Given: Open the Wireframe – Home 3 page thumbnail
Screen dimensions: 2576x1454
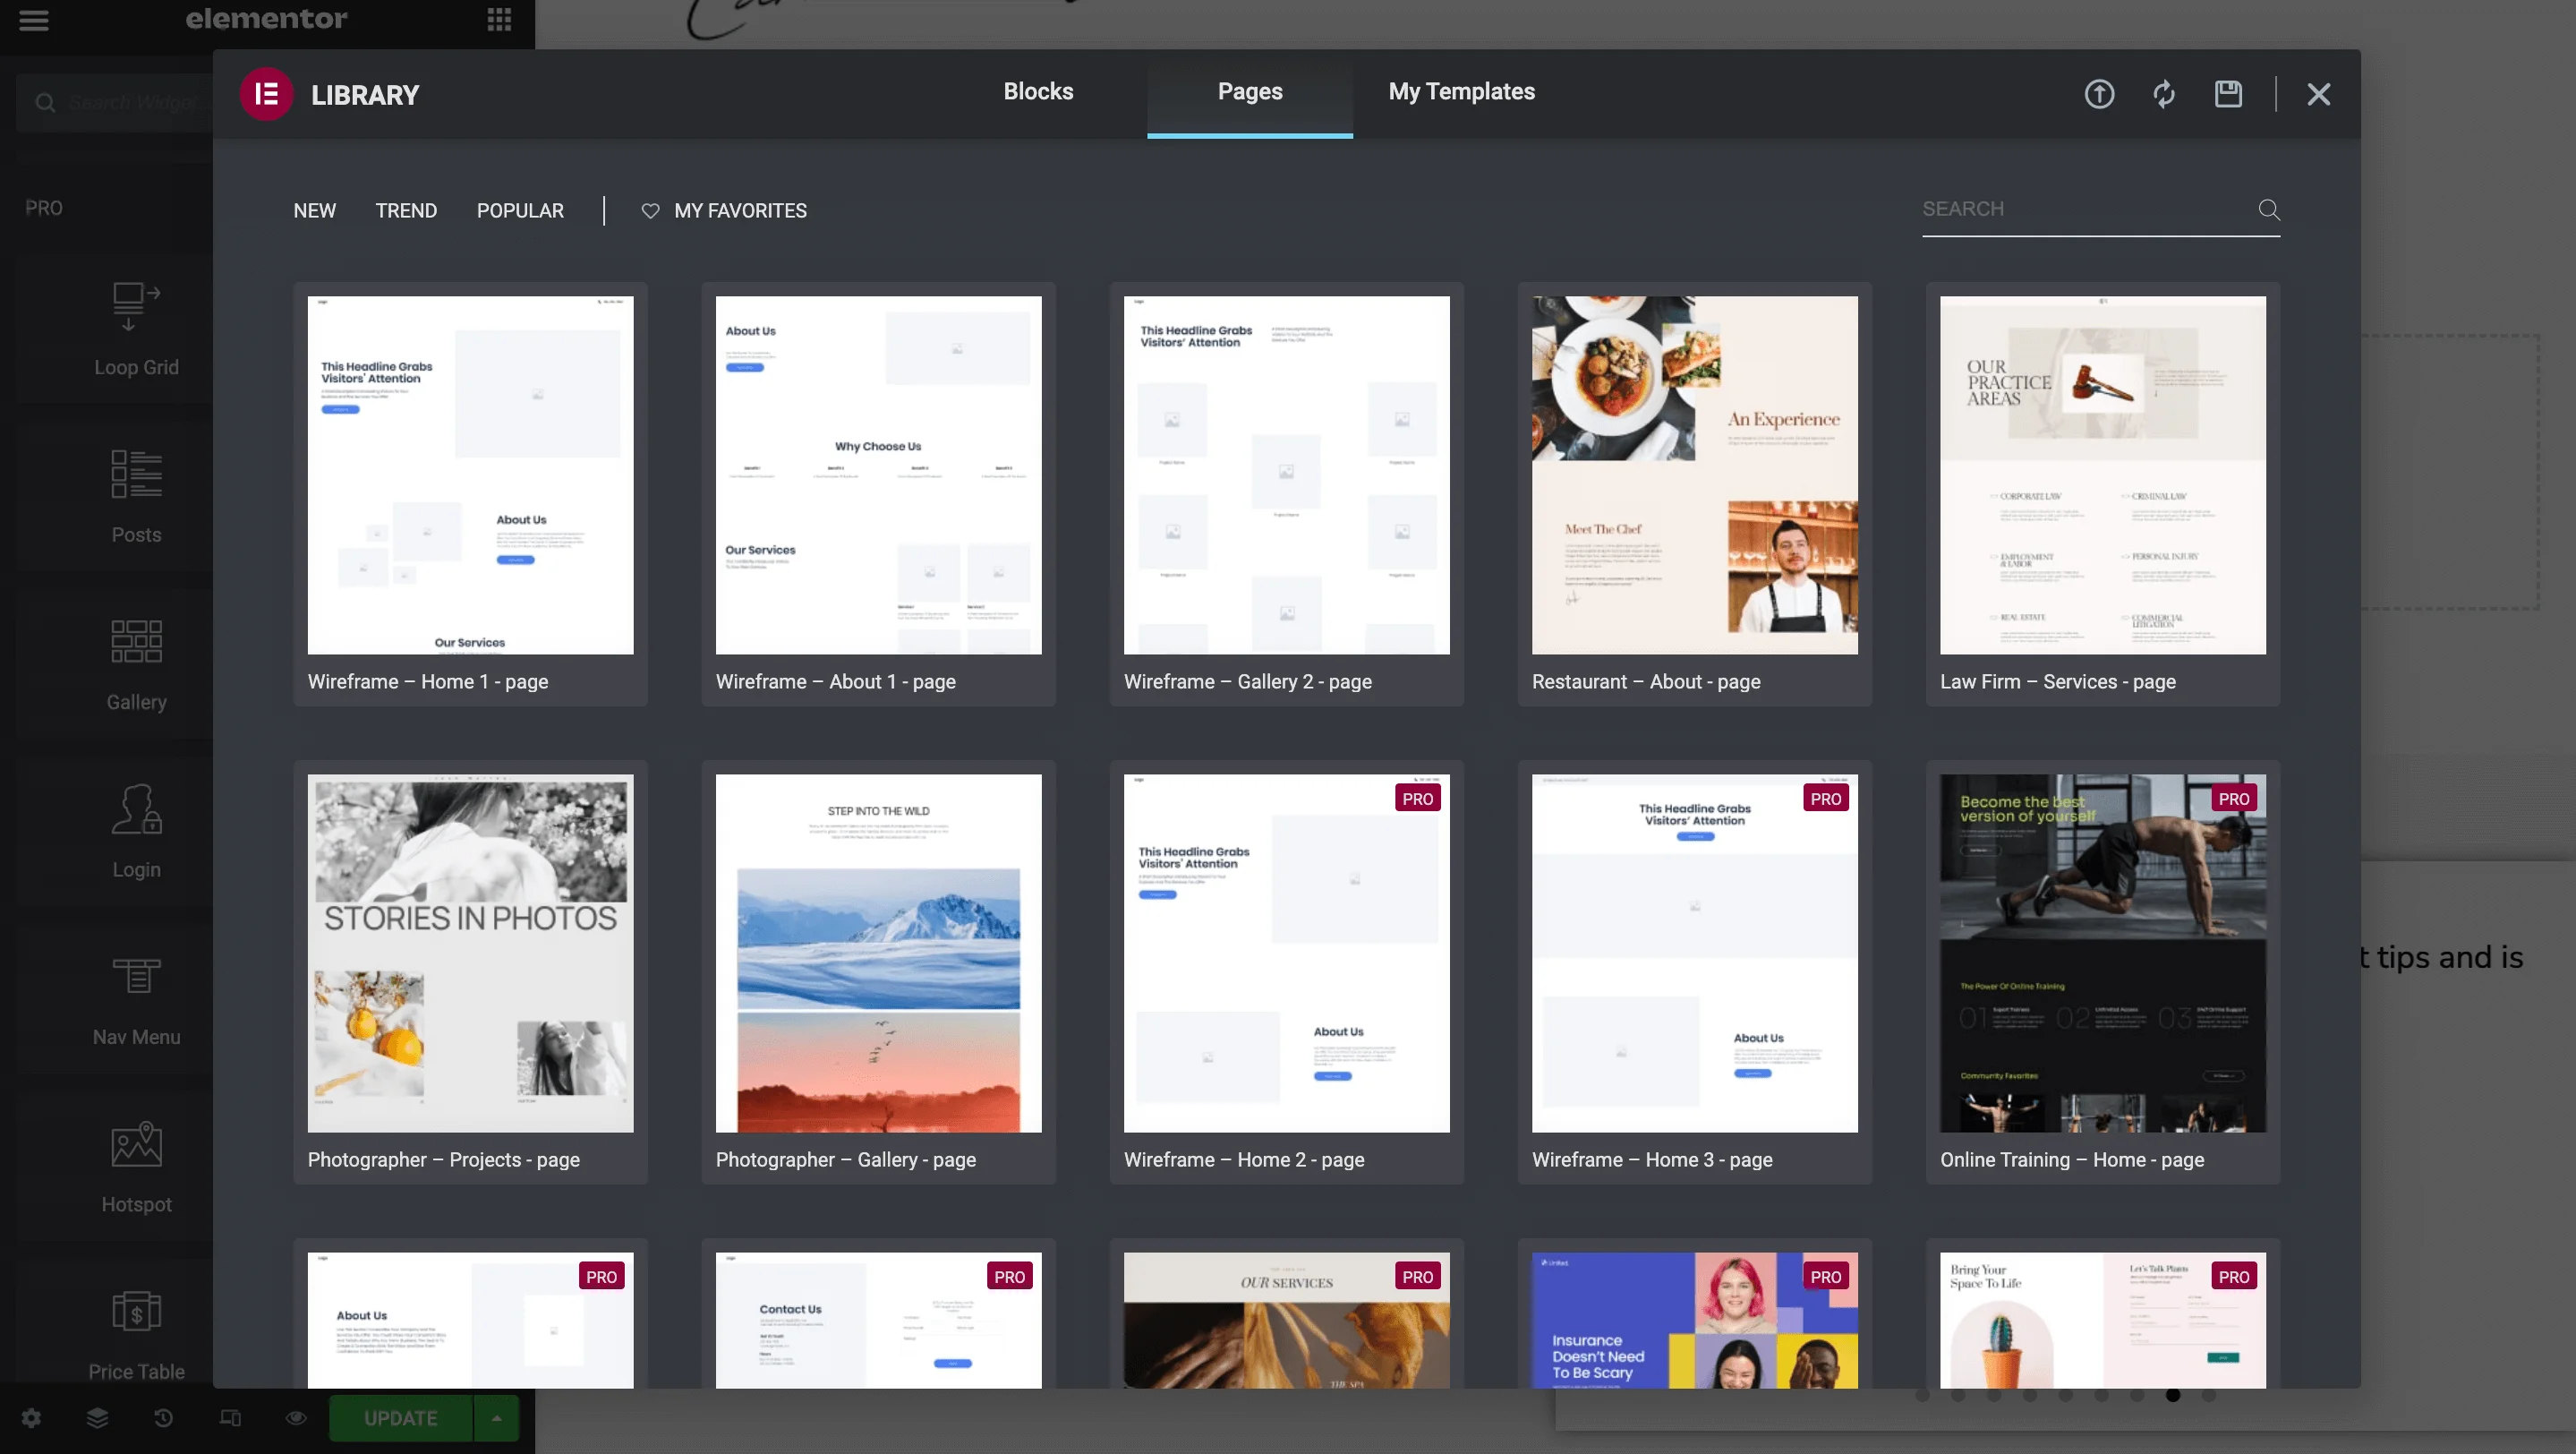Looking at the screenshot, I should click(1695, 953).
